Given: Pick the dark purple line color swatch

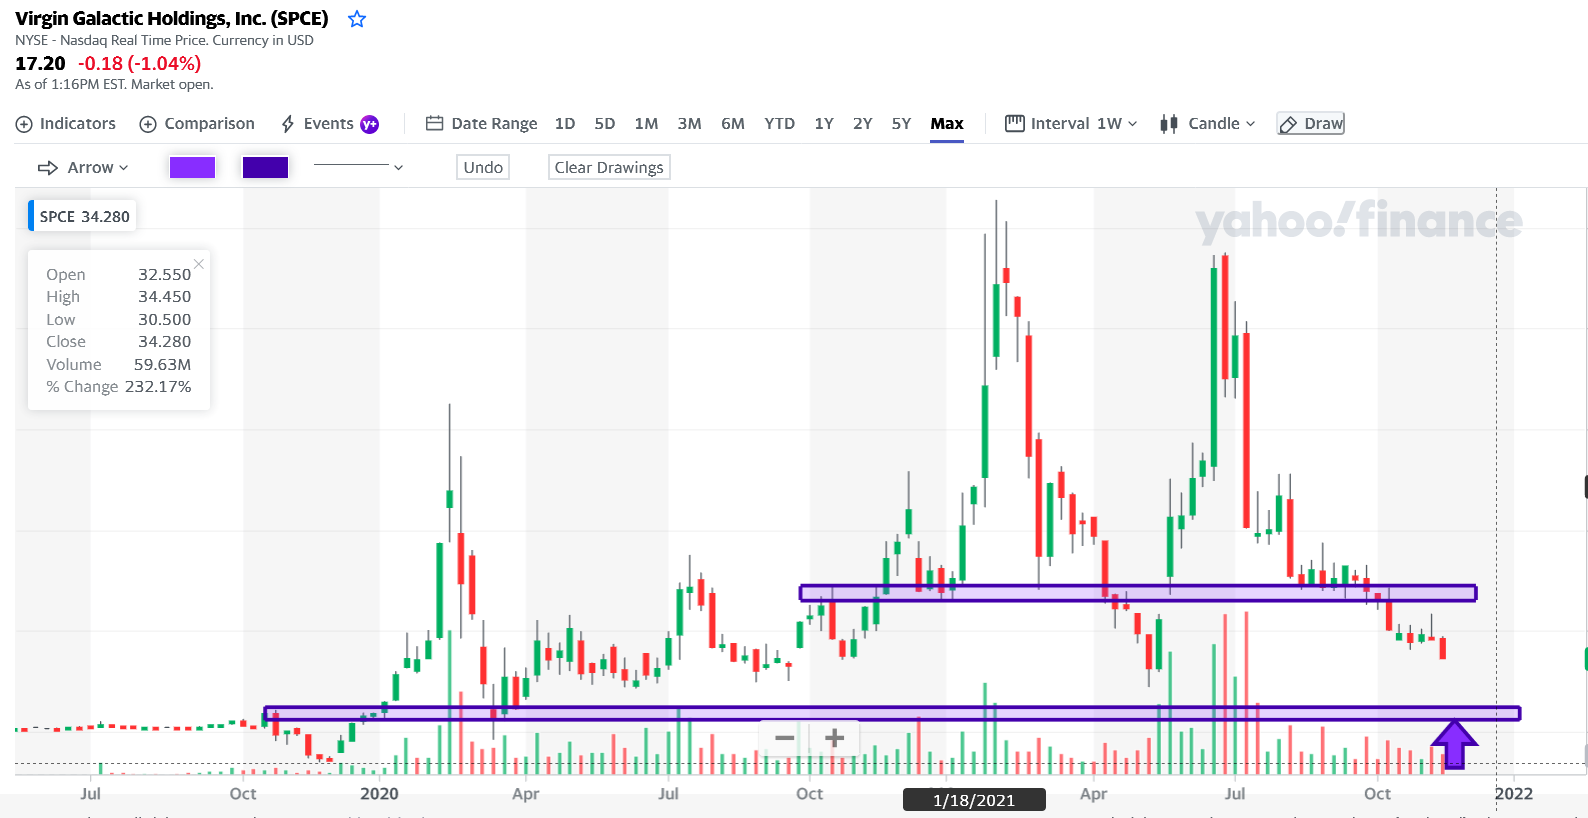Looking at the screenshot, I should pyautogui.click(x=266, y=168).
